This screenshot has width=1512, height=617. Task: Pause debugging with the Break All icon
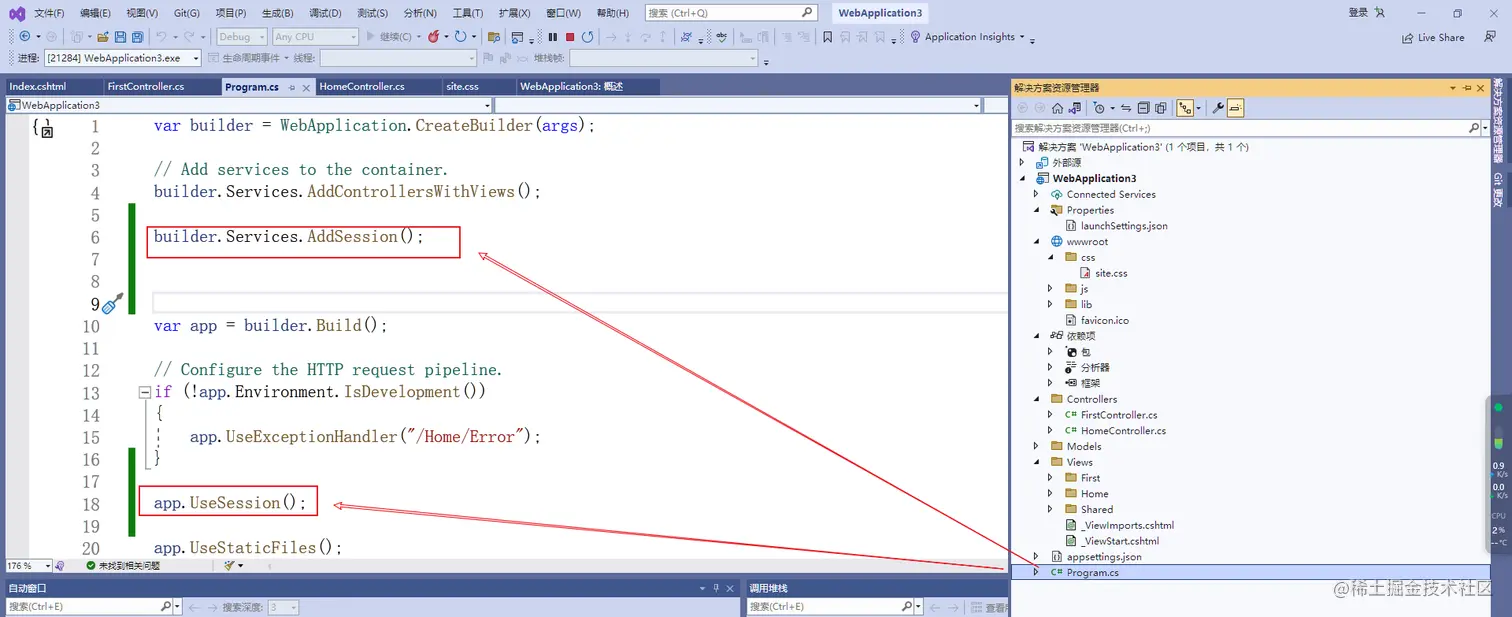click(x=552, y=37)
